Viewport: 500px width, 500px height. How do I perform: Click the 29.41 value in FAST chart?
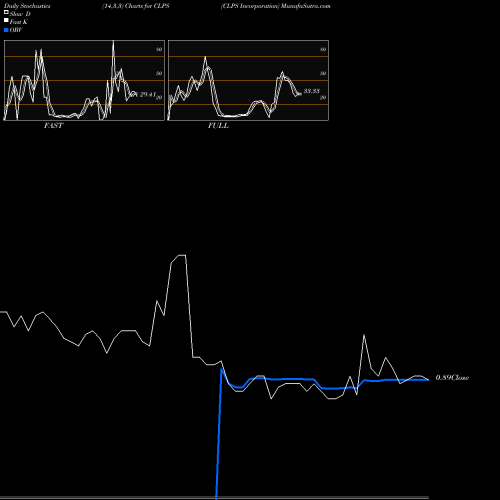point(148,95)
